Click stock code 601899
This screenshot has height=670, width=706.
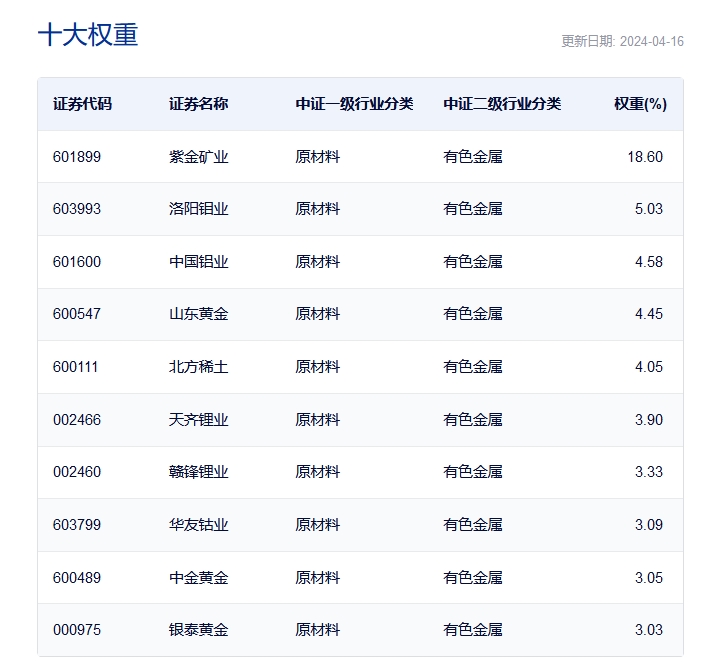pyautogui.click(x=77, y=157)
